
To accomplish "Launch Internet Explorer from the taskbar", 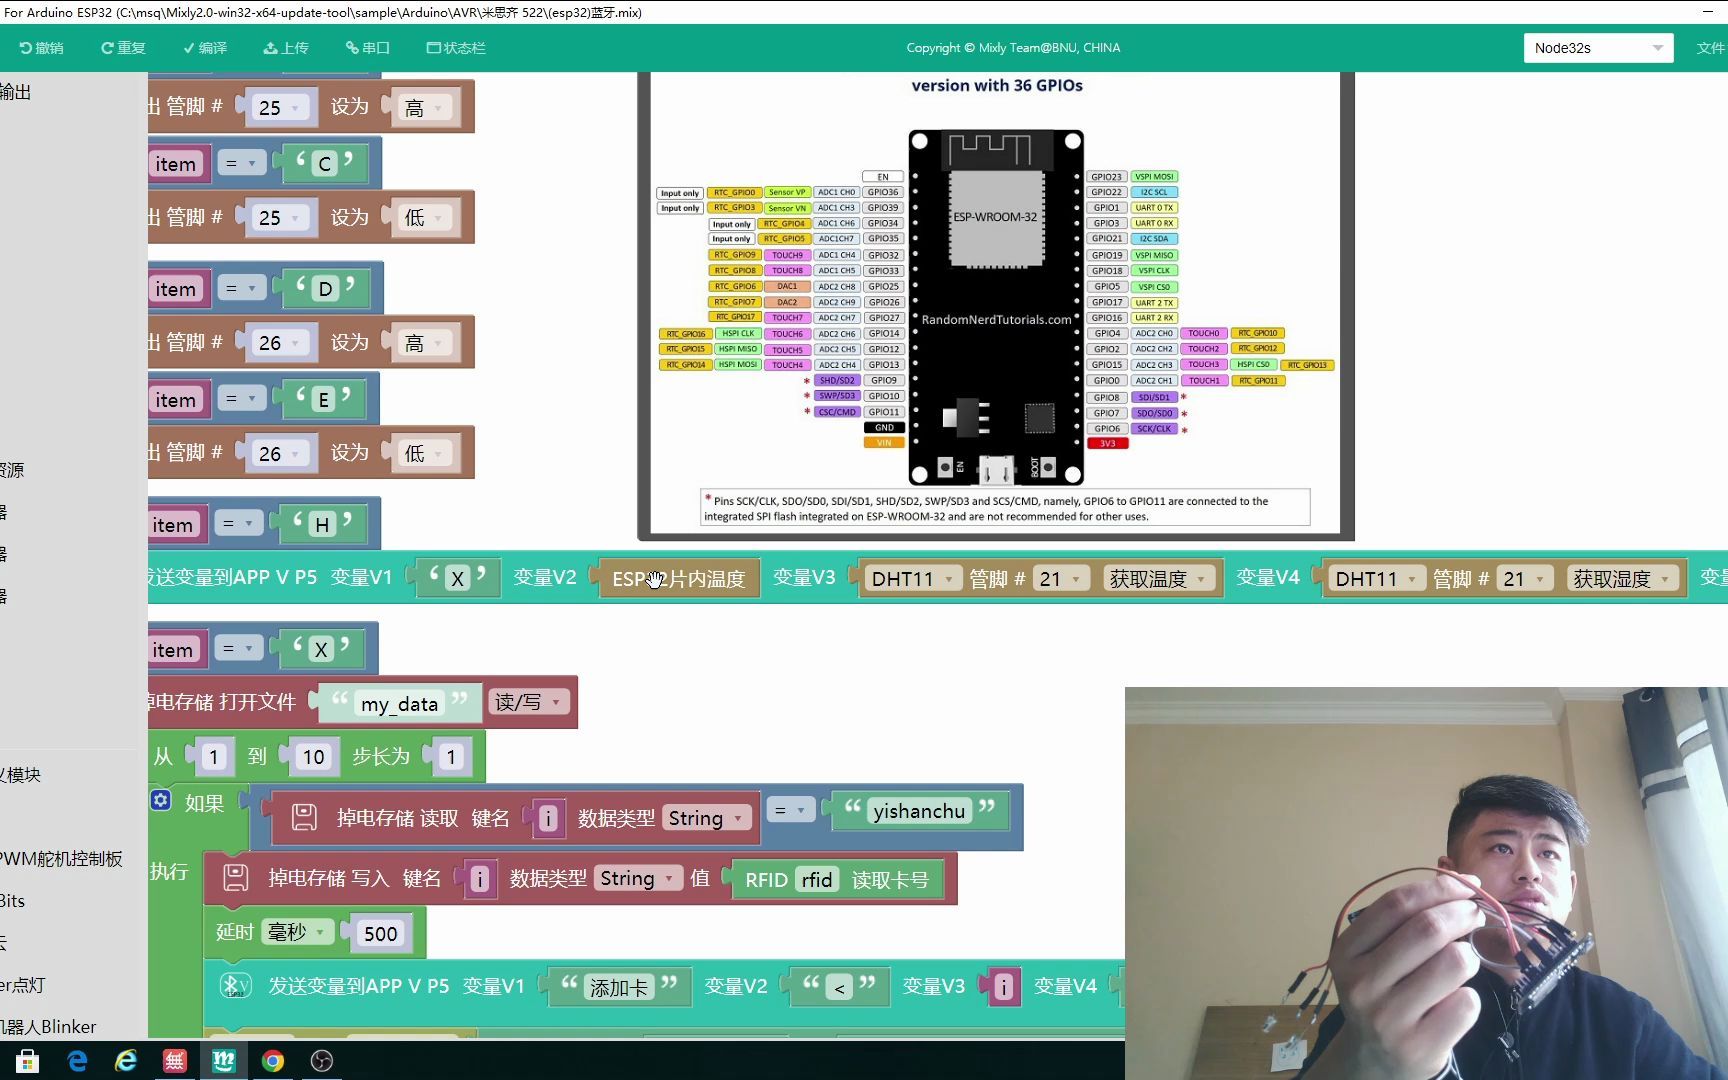I will tap(126, 1061).
